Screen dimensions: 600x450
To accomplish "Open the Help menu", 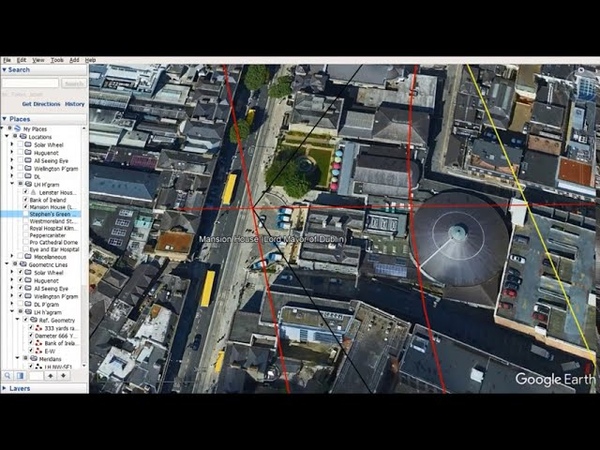I will [x=90, y=60].
